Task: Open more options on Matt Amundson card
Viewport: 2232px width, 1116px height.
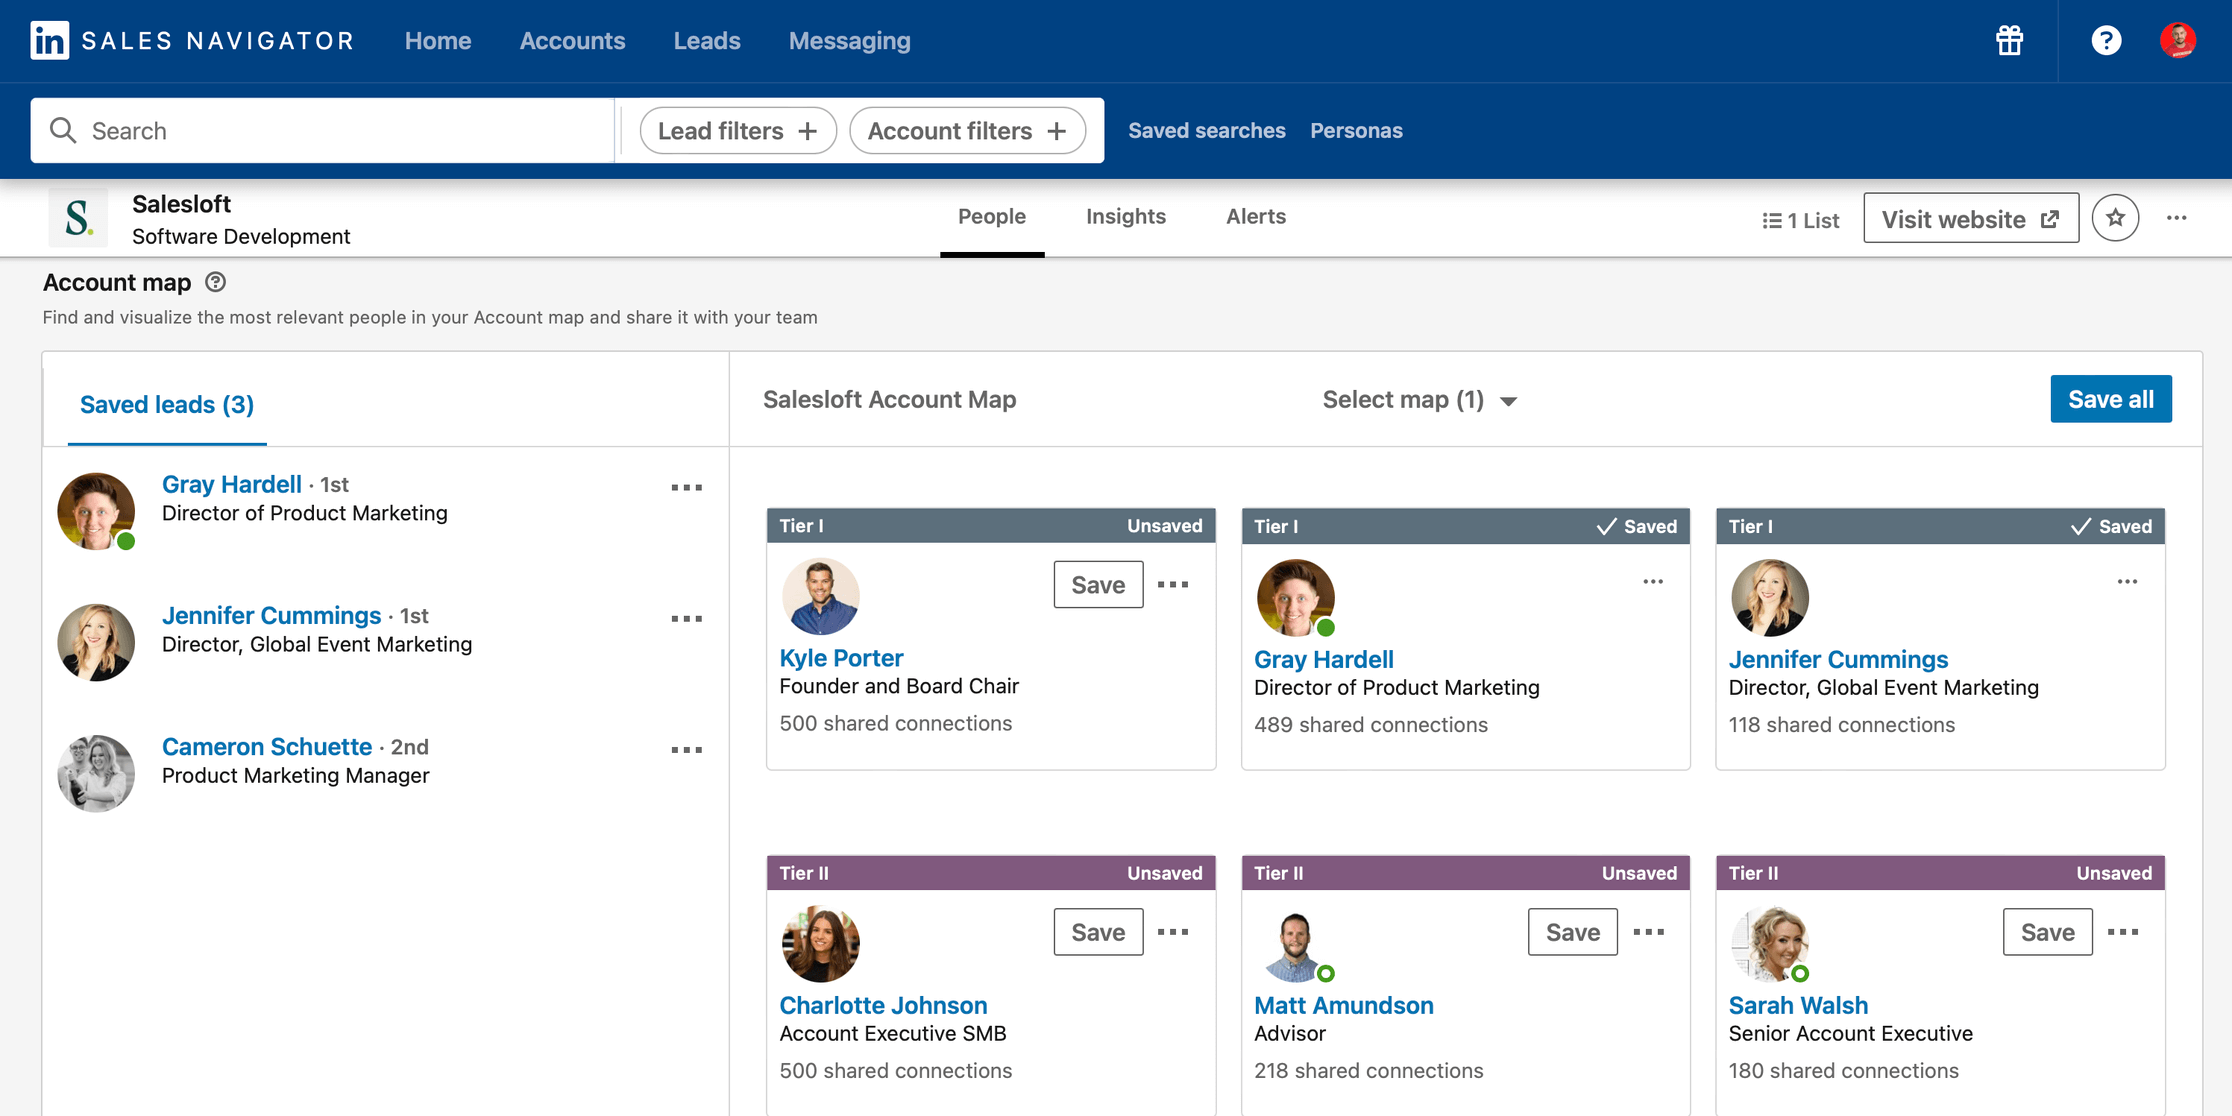Action: click(1648, 931)
